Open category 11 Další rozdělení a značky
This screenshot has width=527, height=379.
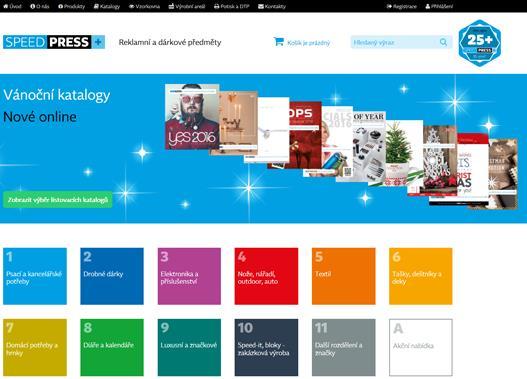point(343,347)
